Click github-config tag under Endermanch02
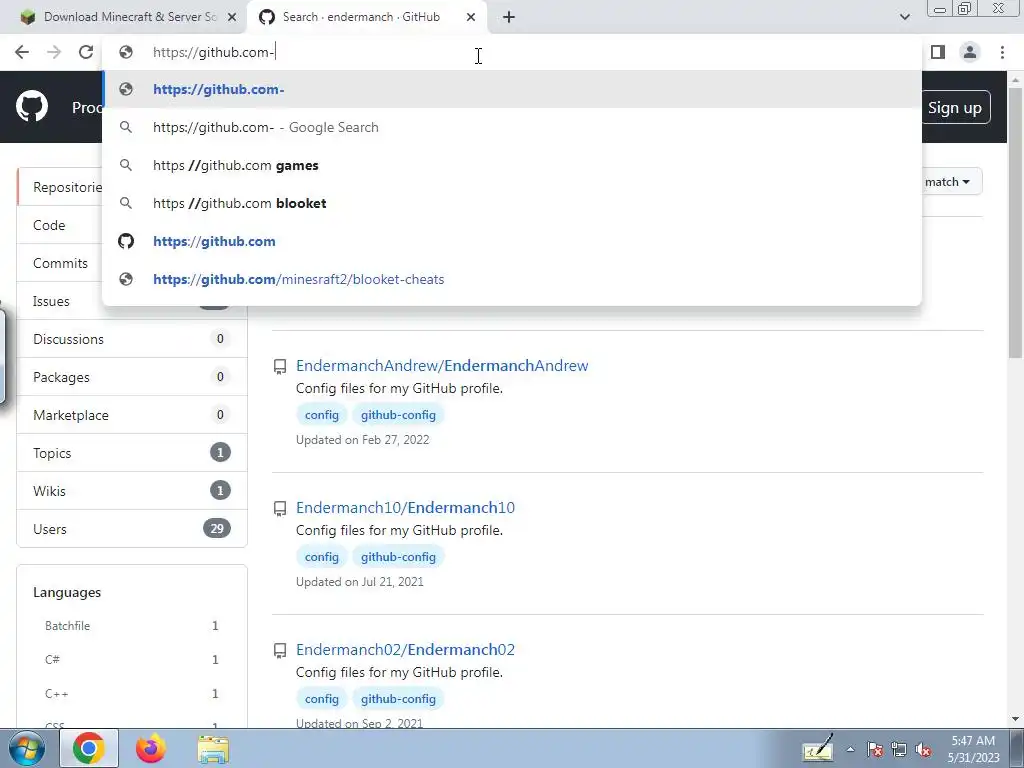1024x768 pixels. 398,698
